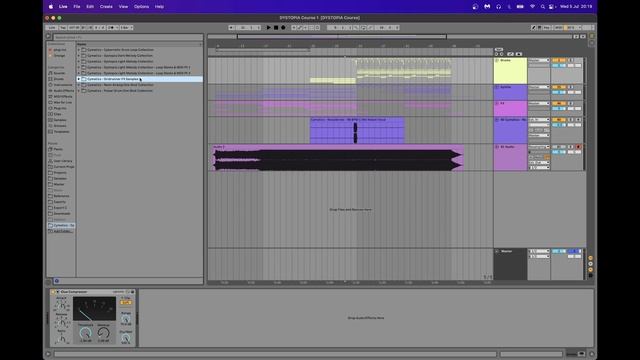640x360 pixels.
Task: Click the browser search field
Action: 127,37
